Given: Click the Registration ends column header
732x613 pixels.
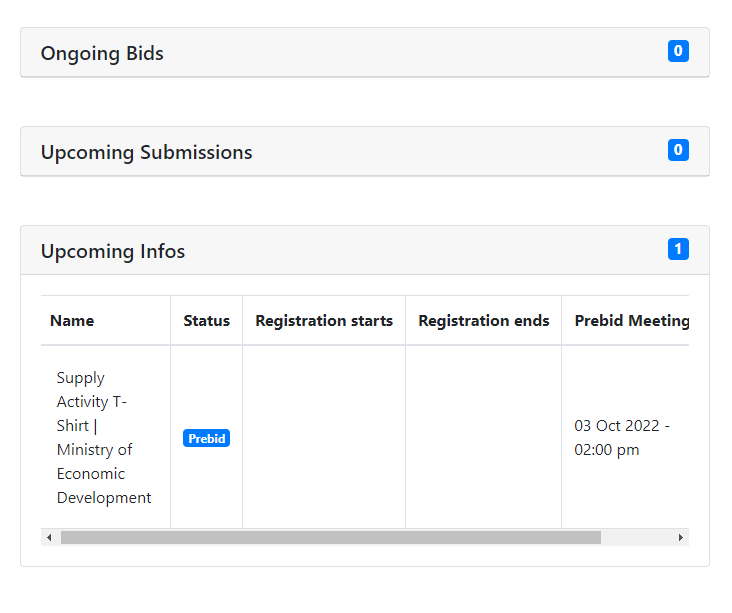Looking at the screenshot, I should (484, 320).
